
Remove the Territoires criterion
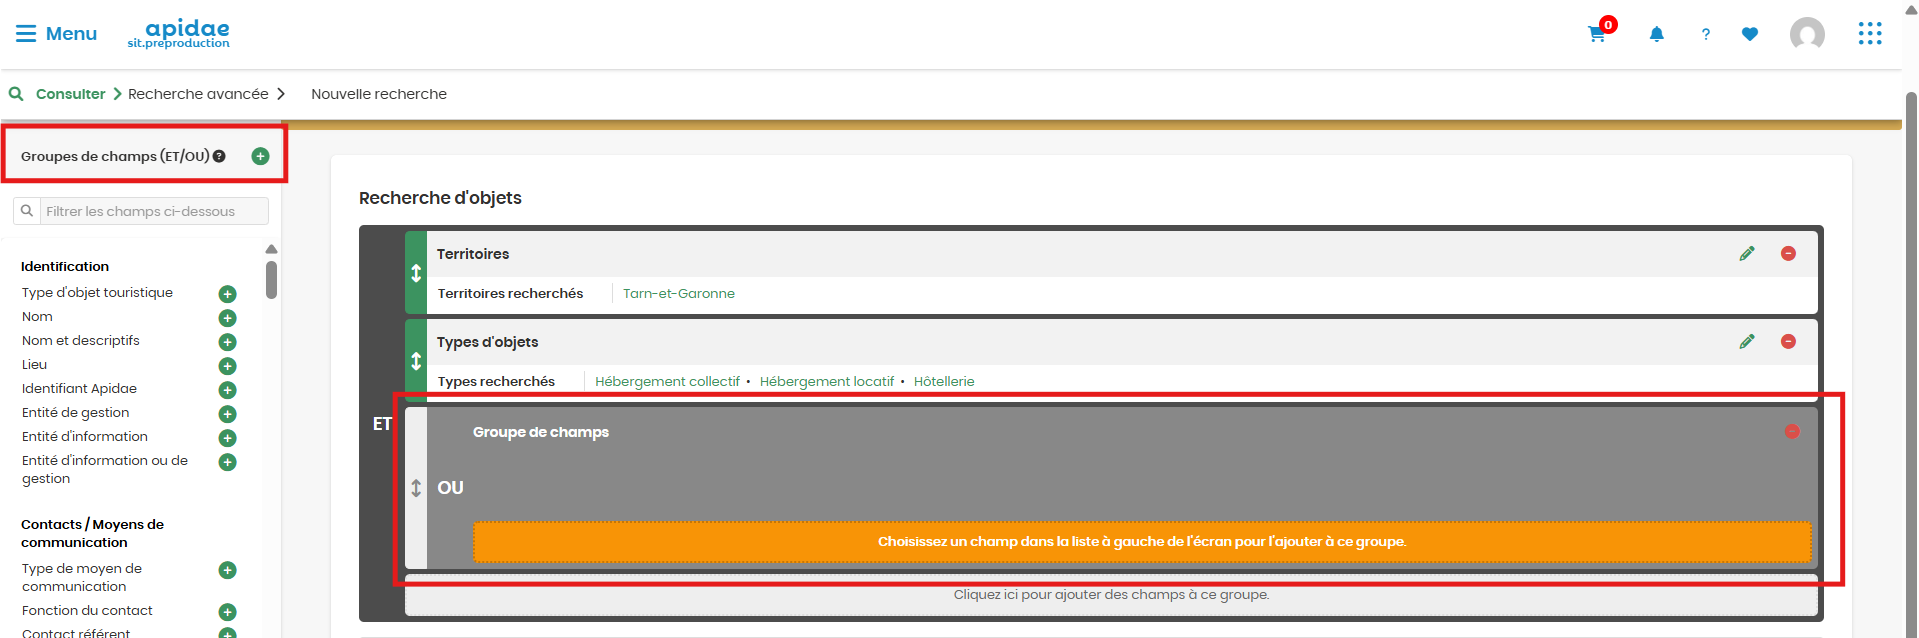point(1788,254)
